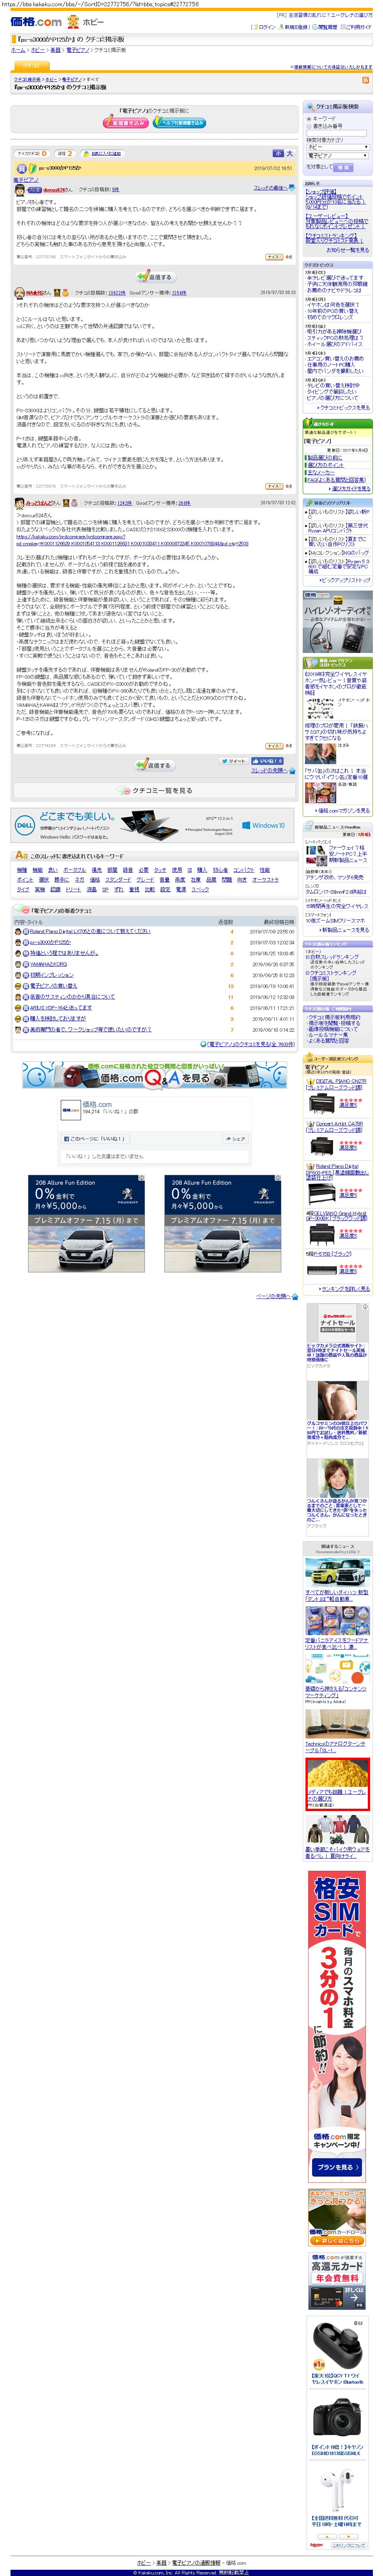Screen dimensions: 383x2576
Task: Click the Aa keywords section icon
Action: [x=21, y=856]
